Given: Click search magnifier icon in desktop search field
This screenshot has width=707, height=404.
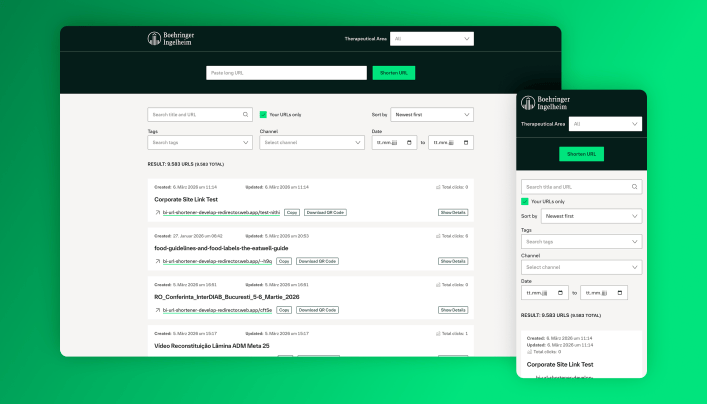Looking at the screenshot, I should coord(246,115).
